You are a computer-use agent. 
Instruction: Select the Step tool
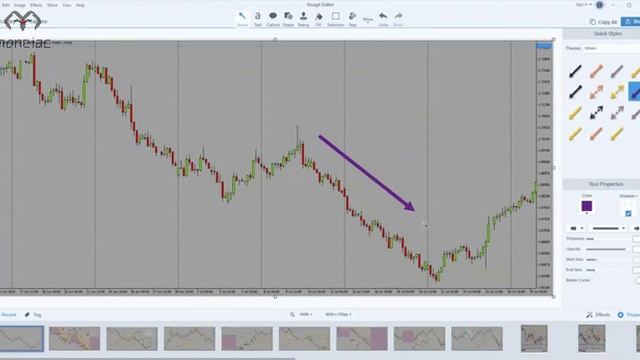click(352, 19)
